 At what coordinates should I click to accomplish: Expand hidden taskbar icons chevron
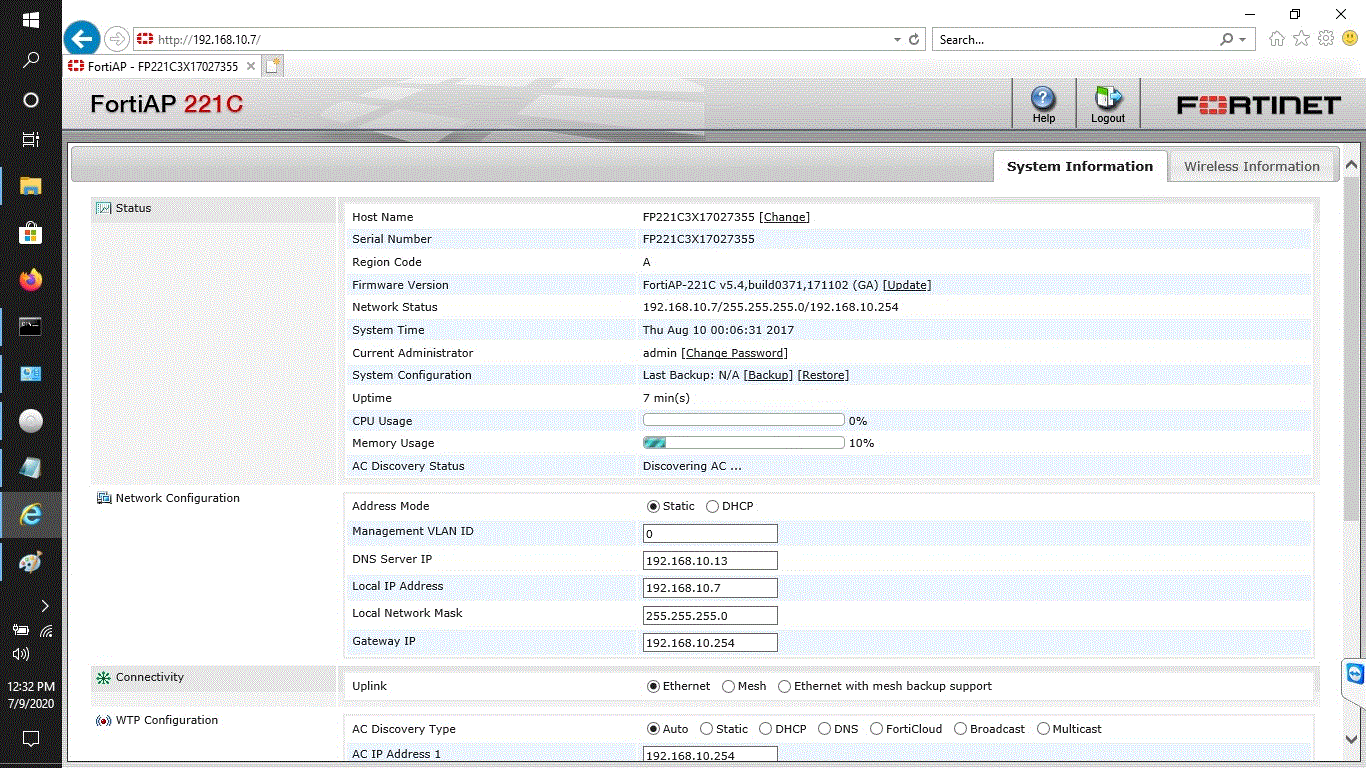[45, 605]
